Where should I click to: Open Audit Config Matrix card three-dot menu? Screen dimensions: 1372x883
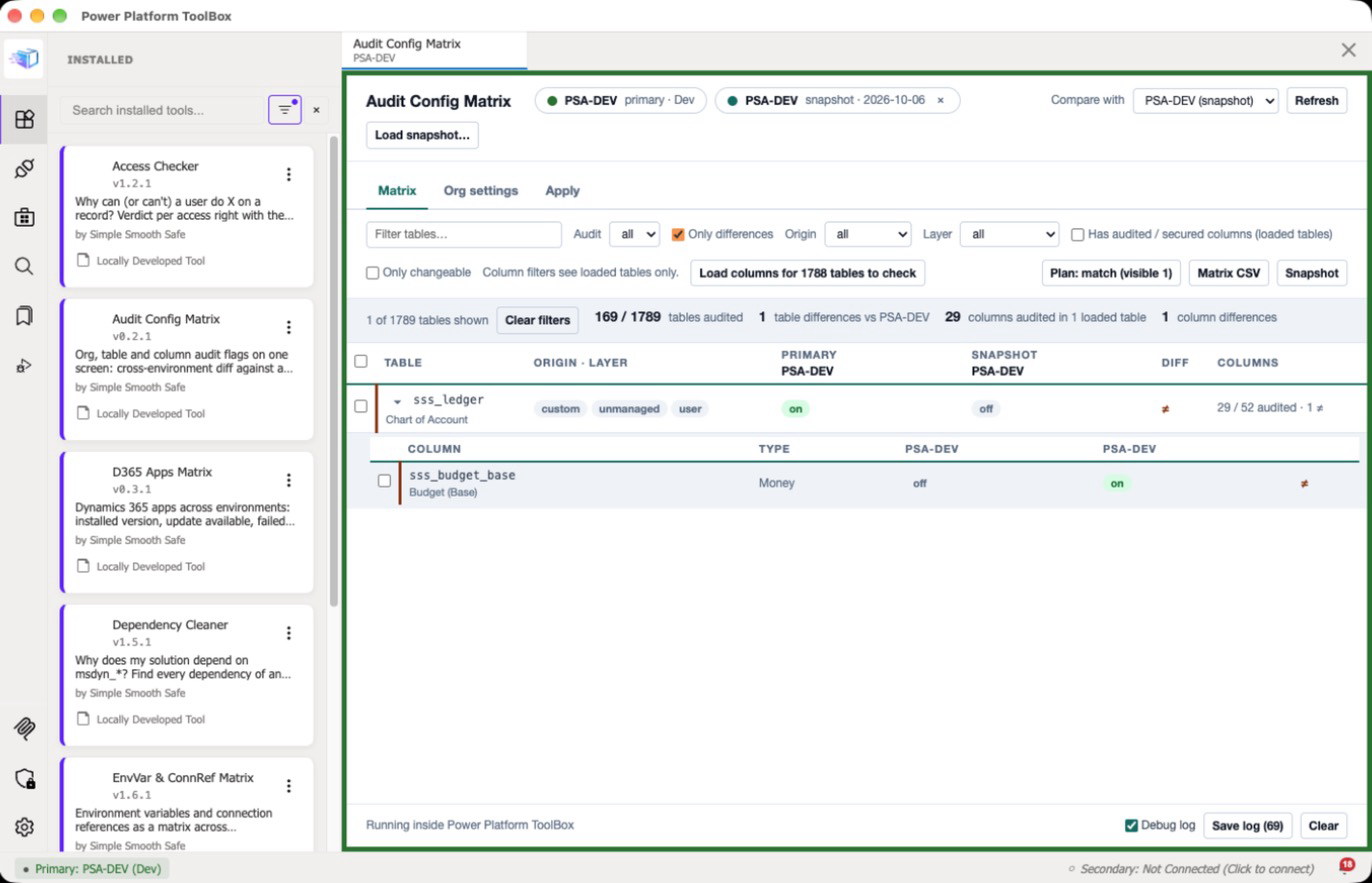(x=289, y=327)
